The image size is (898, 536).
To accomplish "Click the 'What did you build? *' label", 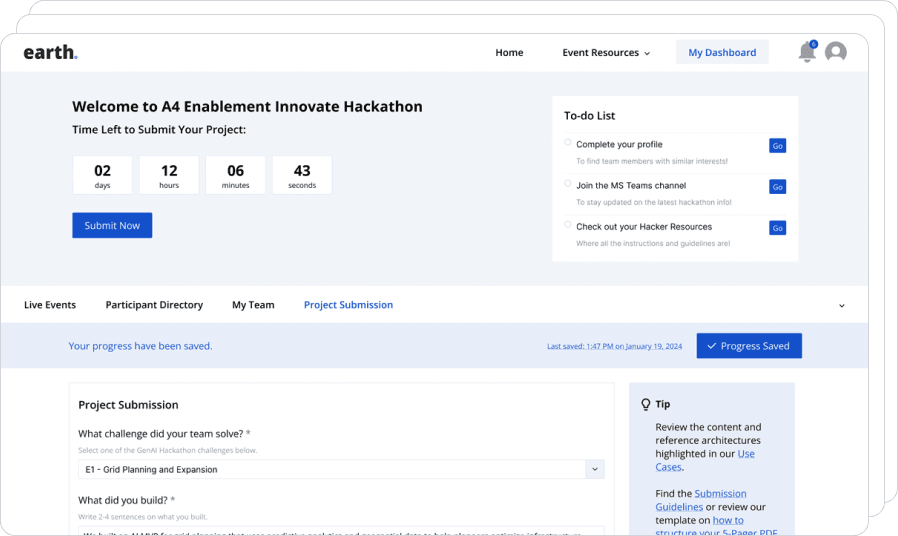I will point(127,500).
